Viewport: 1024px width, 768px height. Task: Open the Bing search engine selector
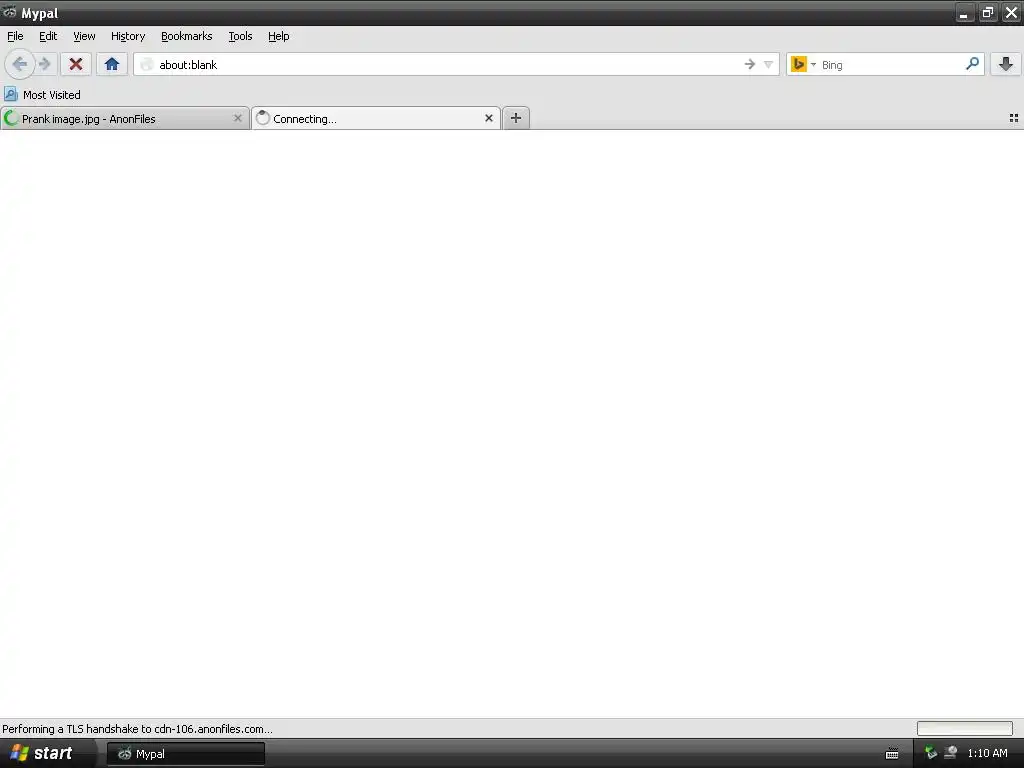803,64
